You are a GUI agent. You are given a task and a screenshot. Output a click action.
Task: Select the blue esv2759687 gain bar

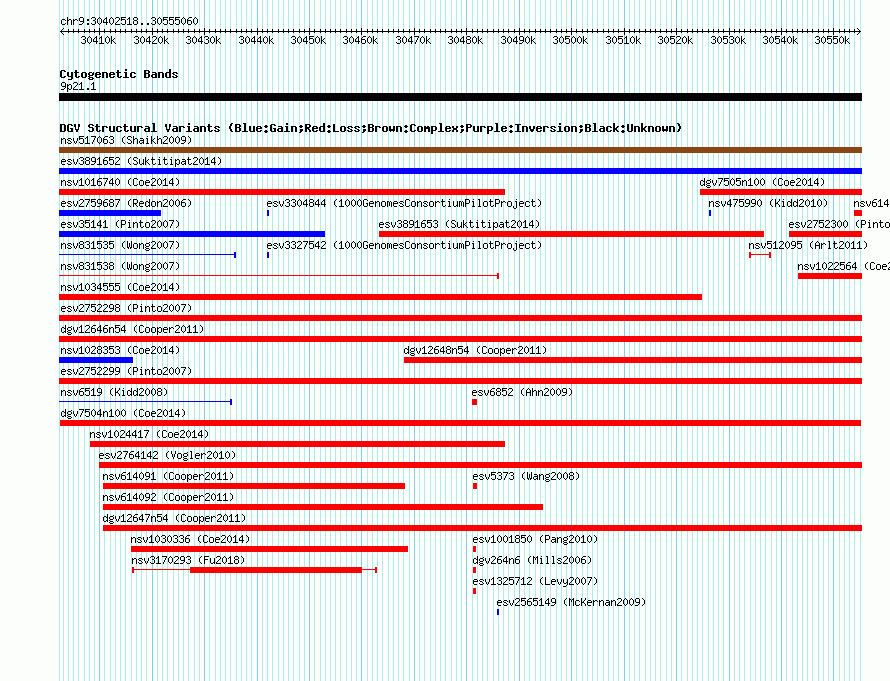(110, 213)
